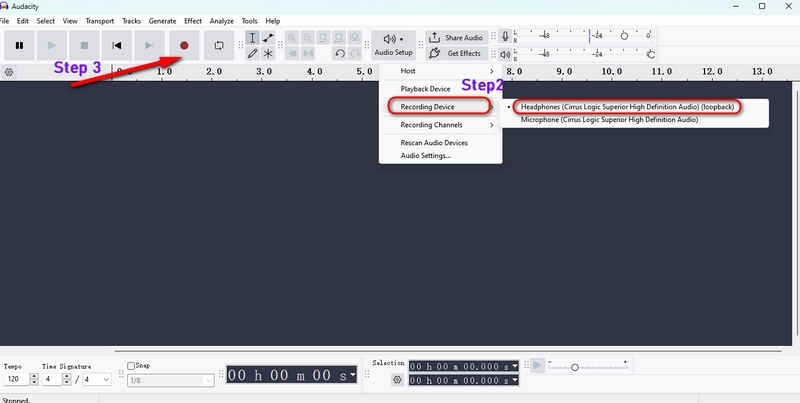The image size is (800, 403).
Task: Open the selection start time format arrow
Action: (x=515, y=366)
